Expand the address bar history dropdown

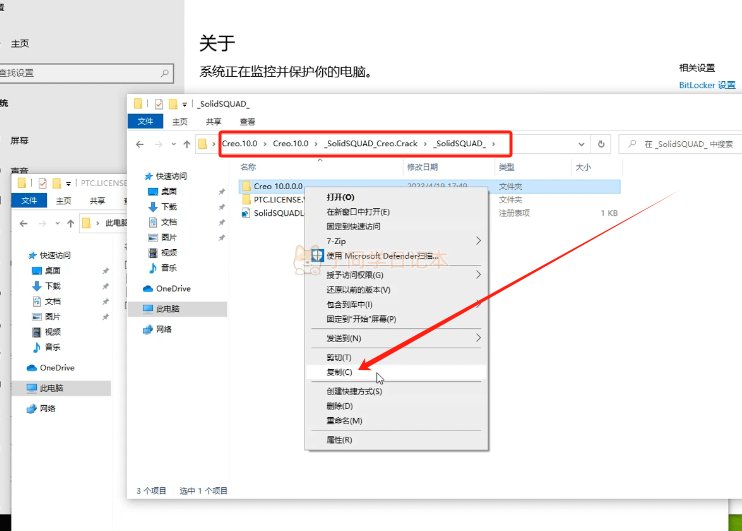(582, 144)
